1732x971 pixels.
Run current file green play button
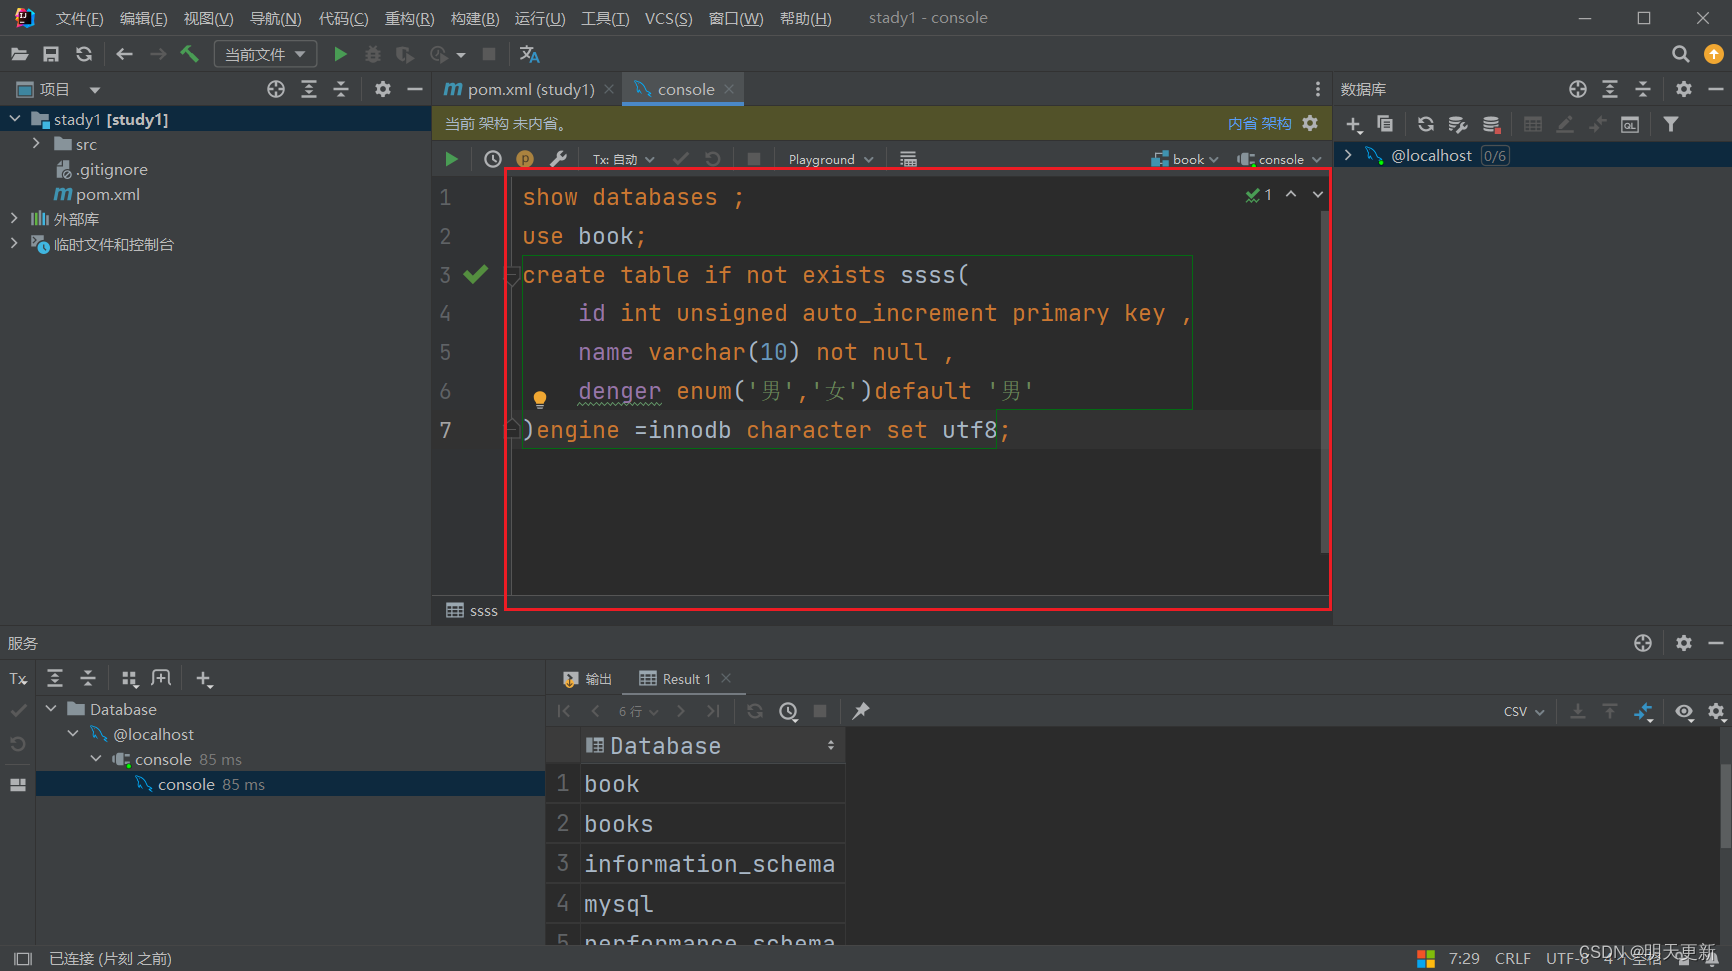[340, 54]
